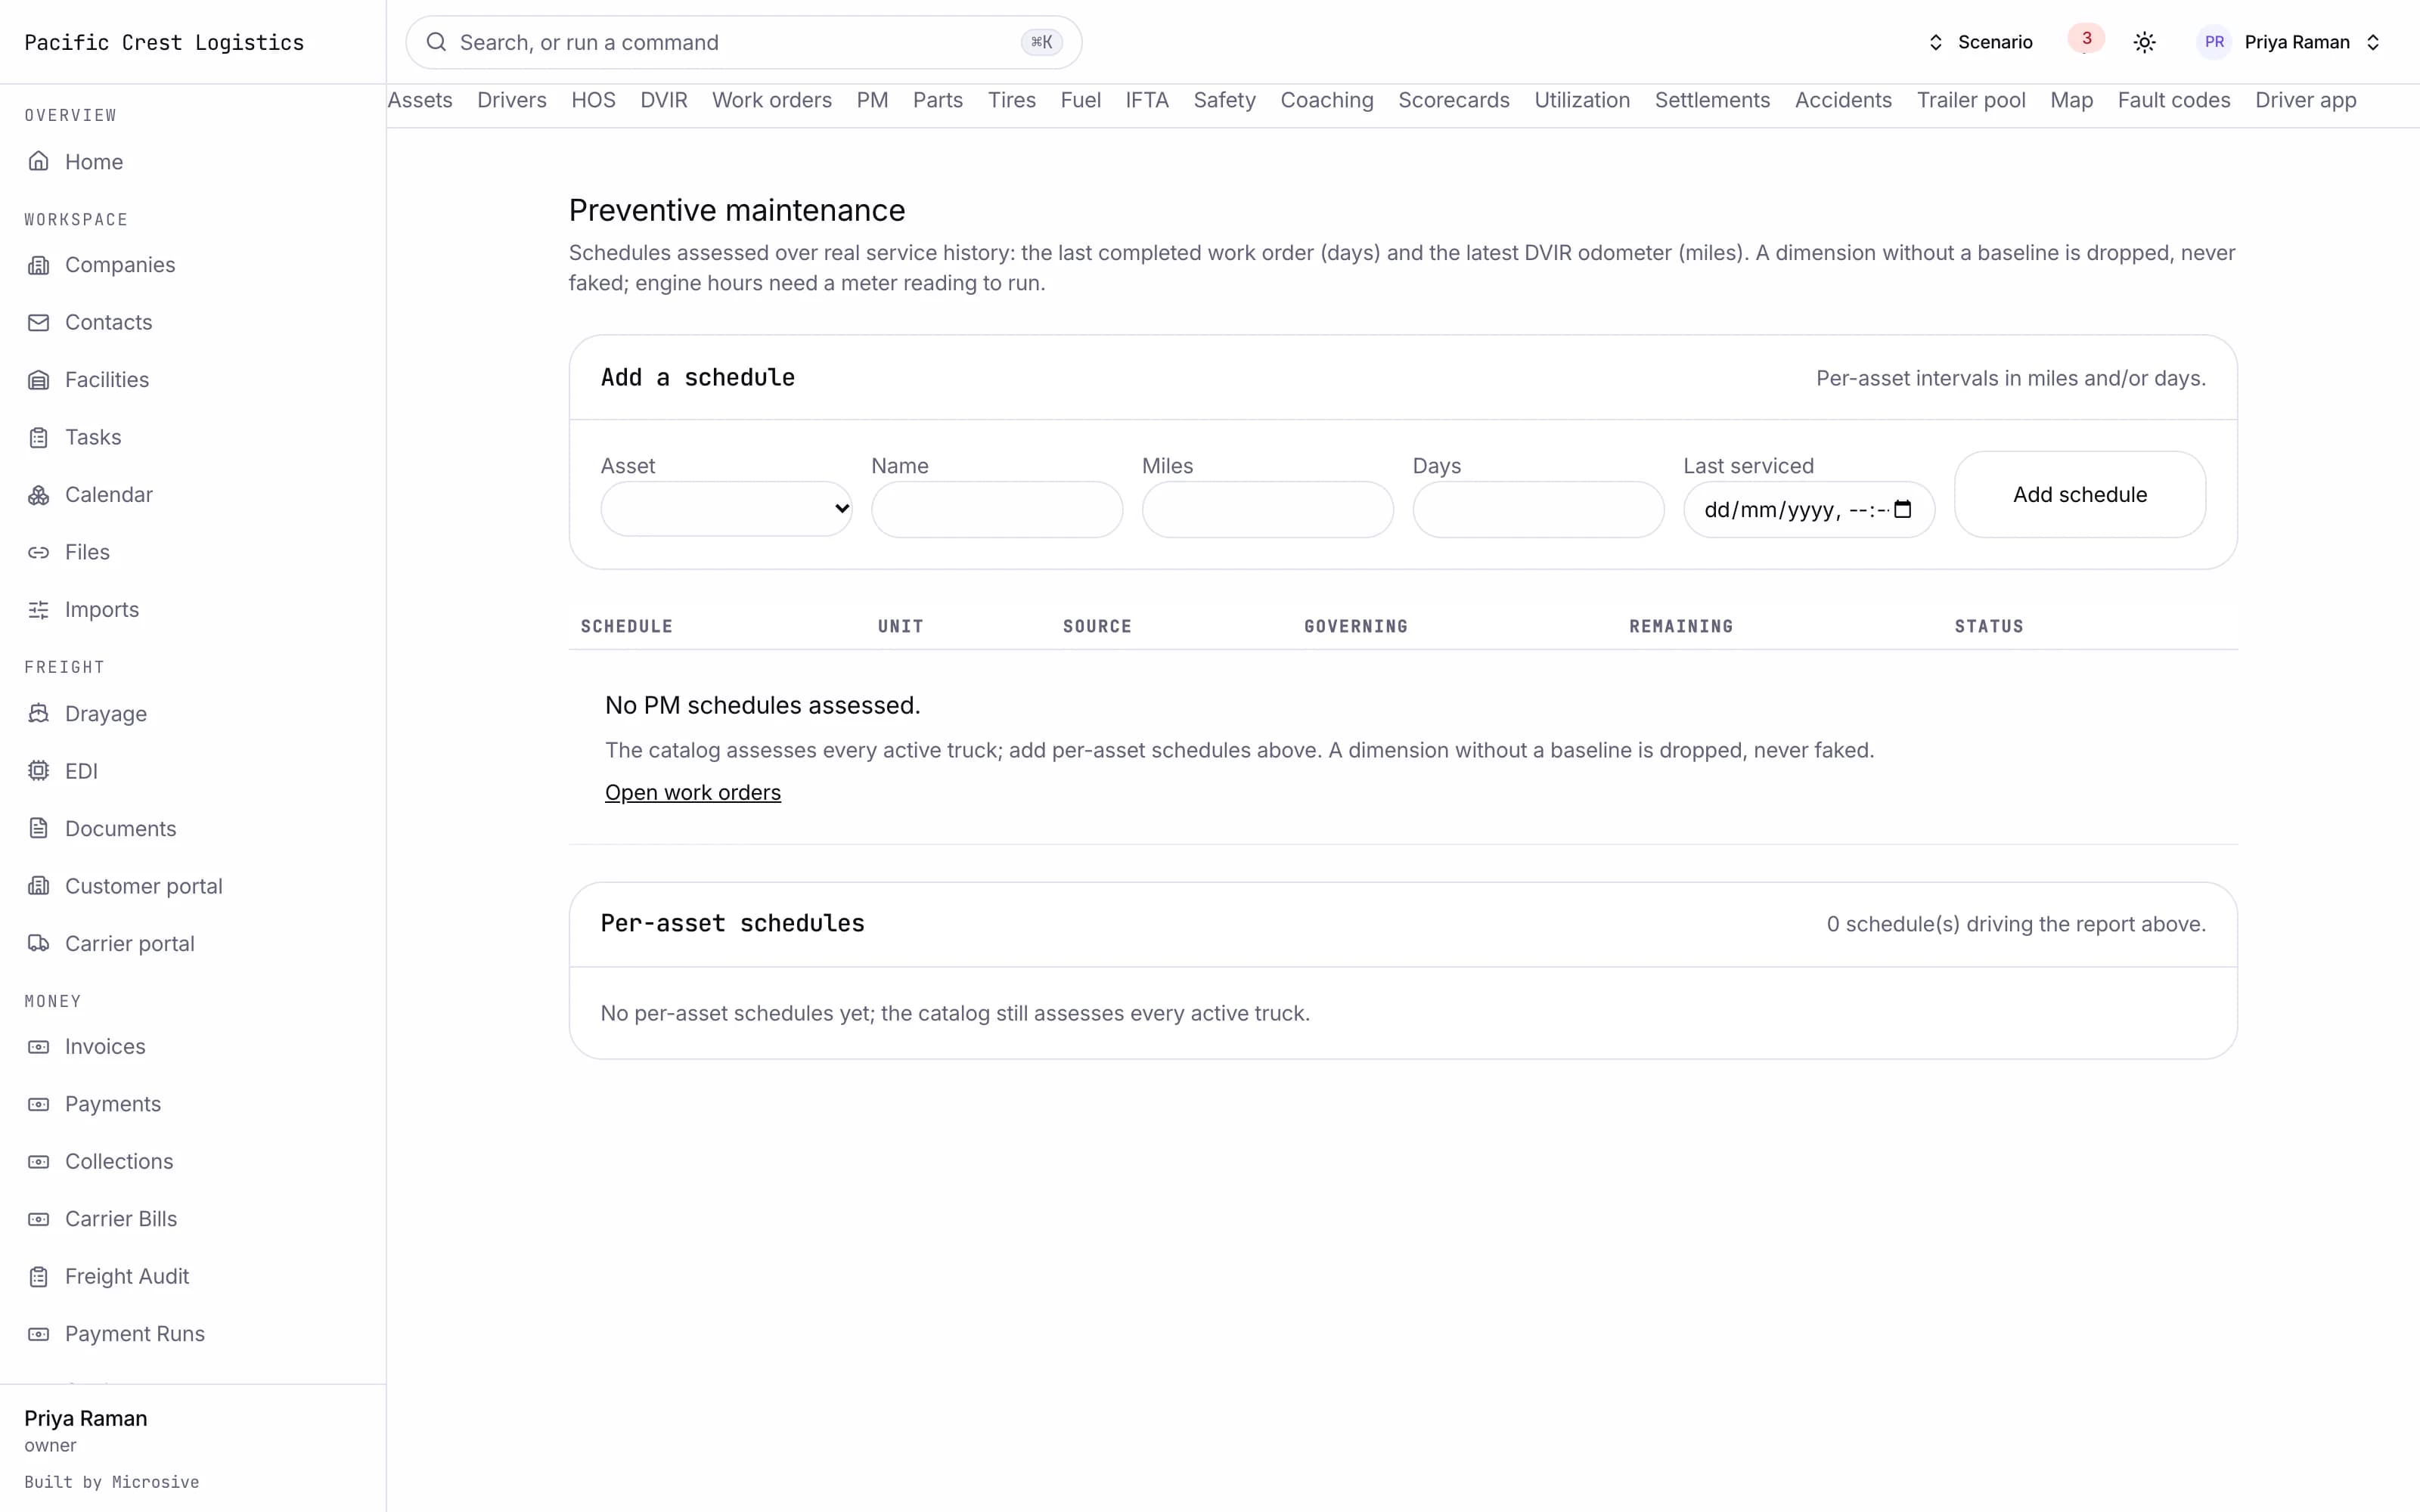Click the Search or run a command box

pos(743,42)
